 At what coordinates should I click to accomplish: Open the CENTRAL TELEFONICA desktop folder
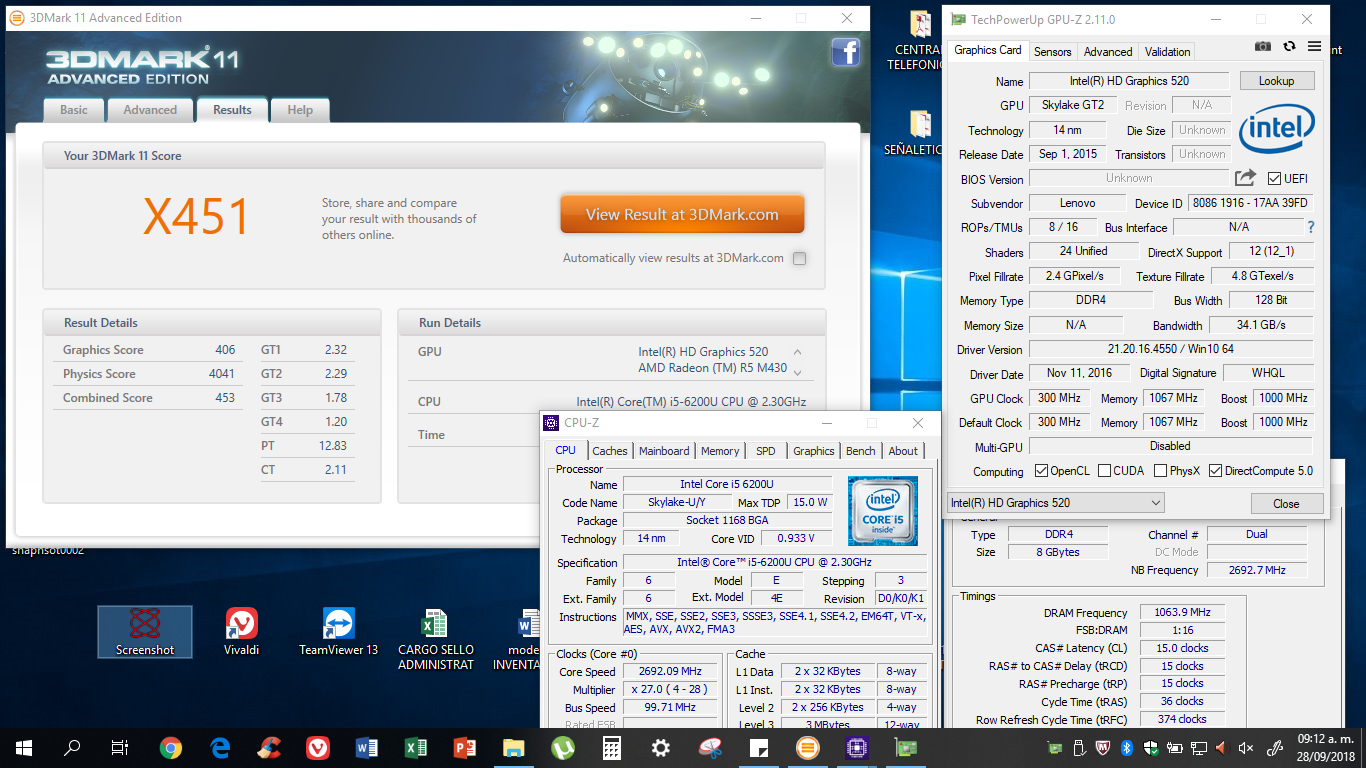click(x=918, y=41)
